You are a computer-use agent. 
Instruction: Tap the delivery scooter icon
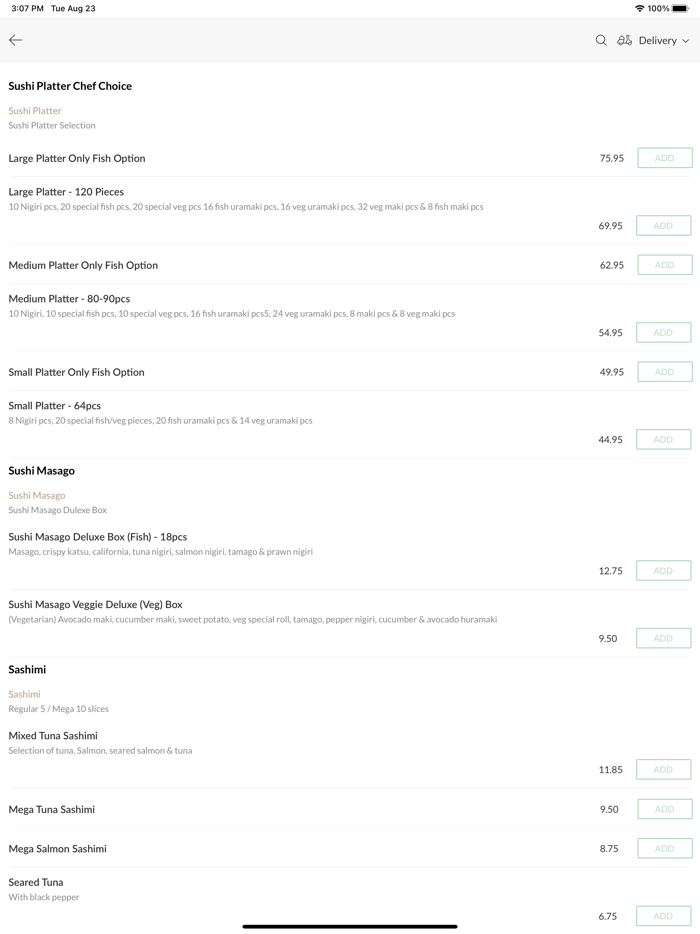(x=624, y=41)
